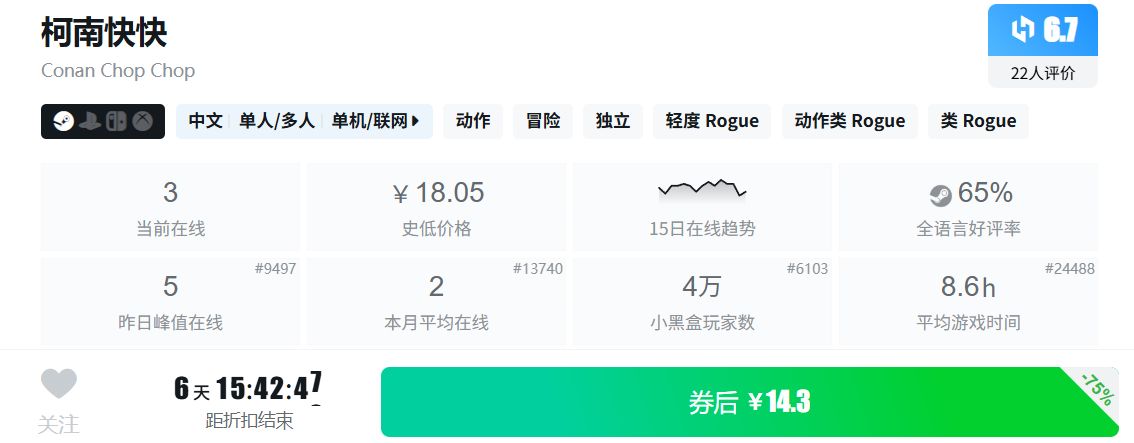Open the 类 Rogue tag

click(x=978, y=121)
